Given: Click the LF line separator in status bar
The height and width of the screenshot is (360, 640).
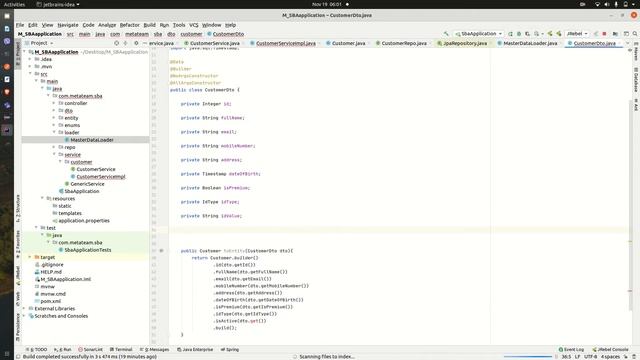Looking at the screenshot, I should (578, 357).
